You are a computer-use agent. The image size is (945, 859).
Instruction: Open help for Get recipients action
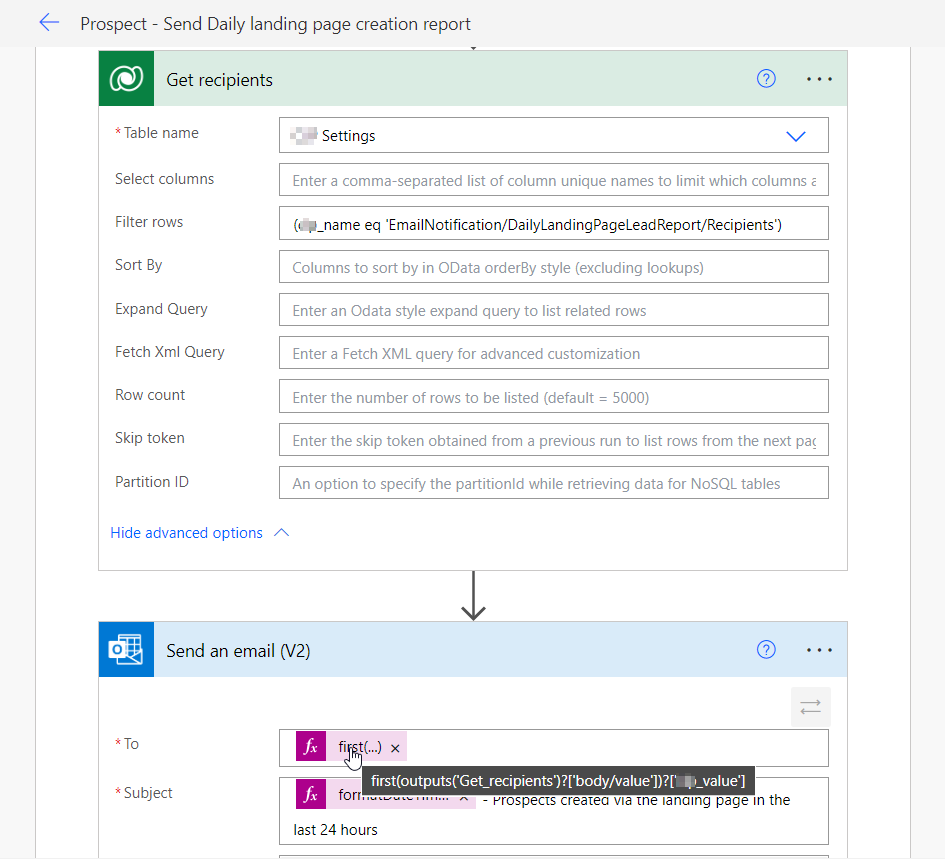coord(766,79)
